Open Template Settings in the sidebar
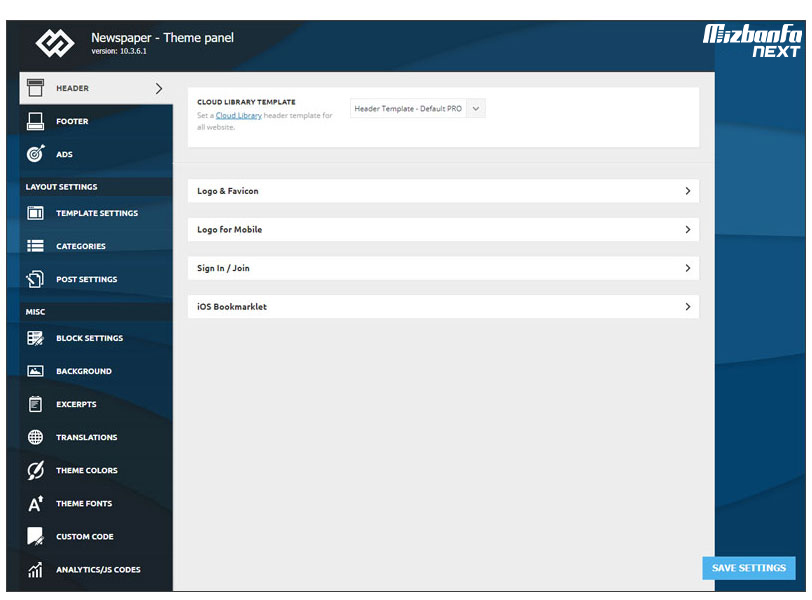 coord(96,213)
